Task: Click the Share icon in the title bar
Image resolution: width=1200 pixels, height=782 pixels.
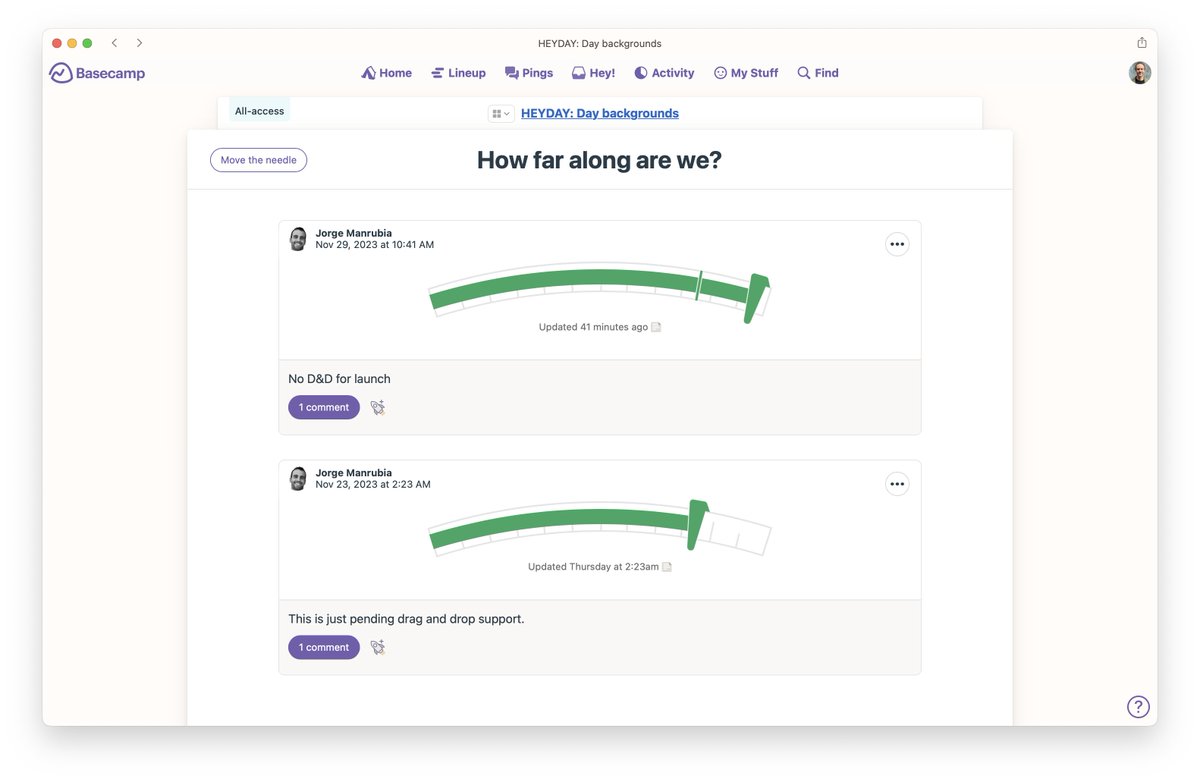Action: pyautogui.click(x=1142, y=43)
